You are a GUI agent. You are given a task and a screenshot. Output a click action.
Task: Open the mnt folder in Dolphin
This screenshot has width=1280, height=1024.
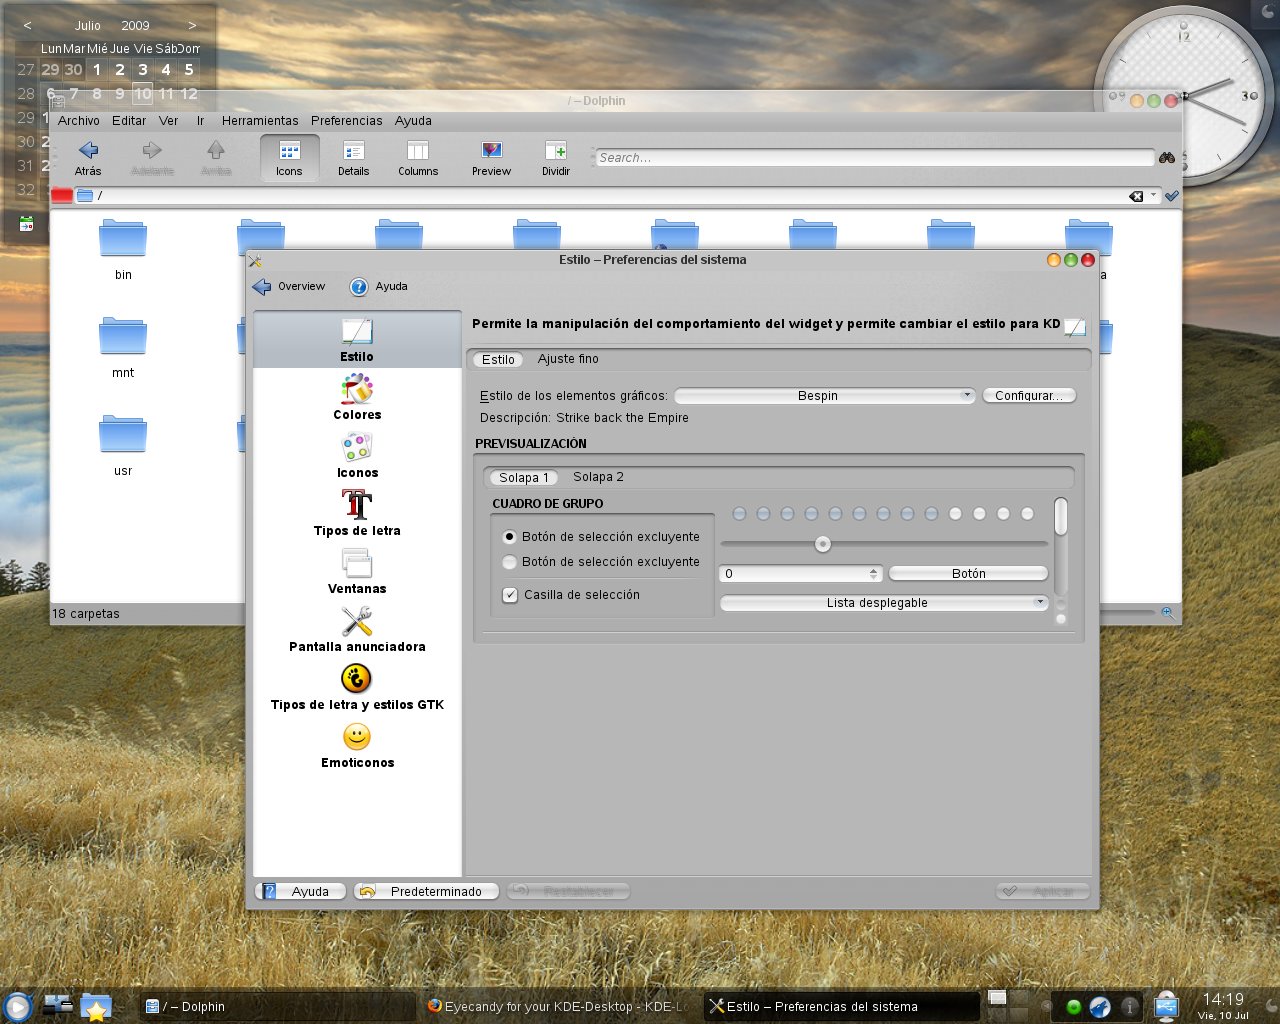(x=123, y=348)
